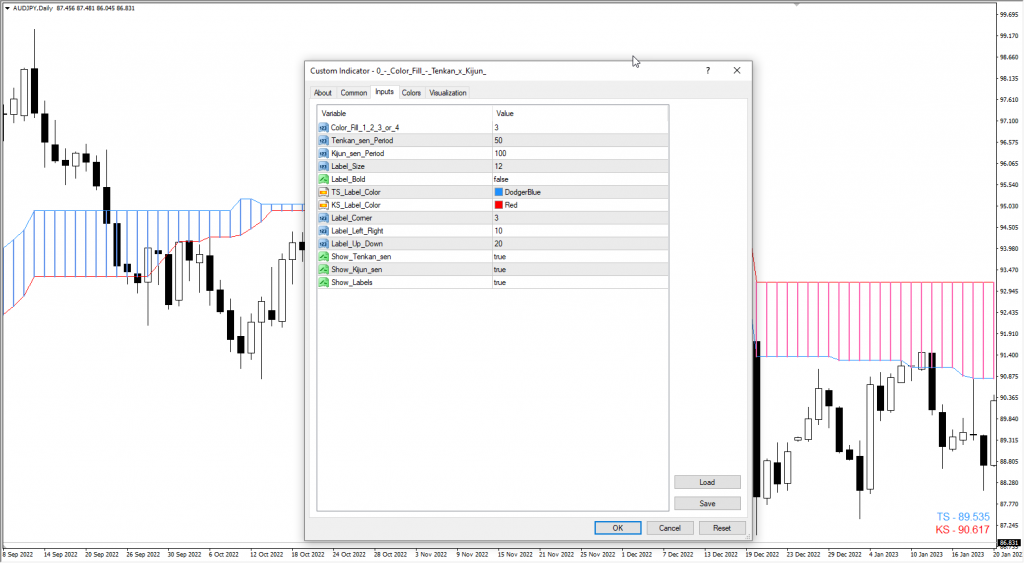This screenshot has width=1024, height=563.
Task: Click the boolean icon beside Show_Kijun_sen
Action: (x=323, y=270)
